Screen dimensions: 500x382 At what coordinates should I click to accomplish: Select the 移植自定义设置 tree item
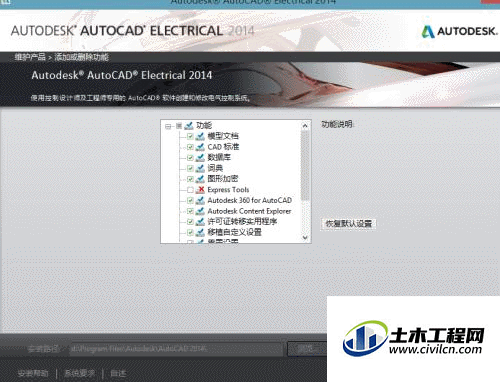[235, 232]
